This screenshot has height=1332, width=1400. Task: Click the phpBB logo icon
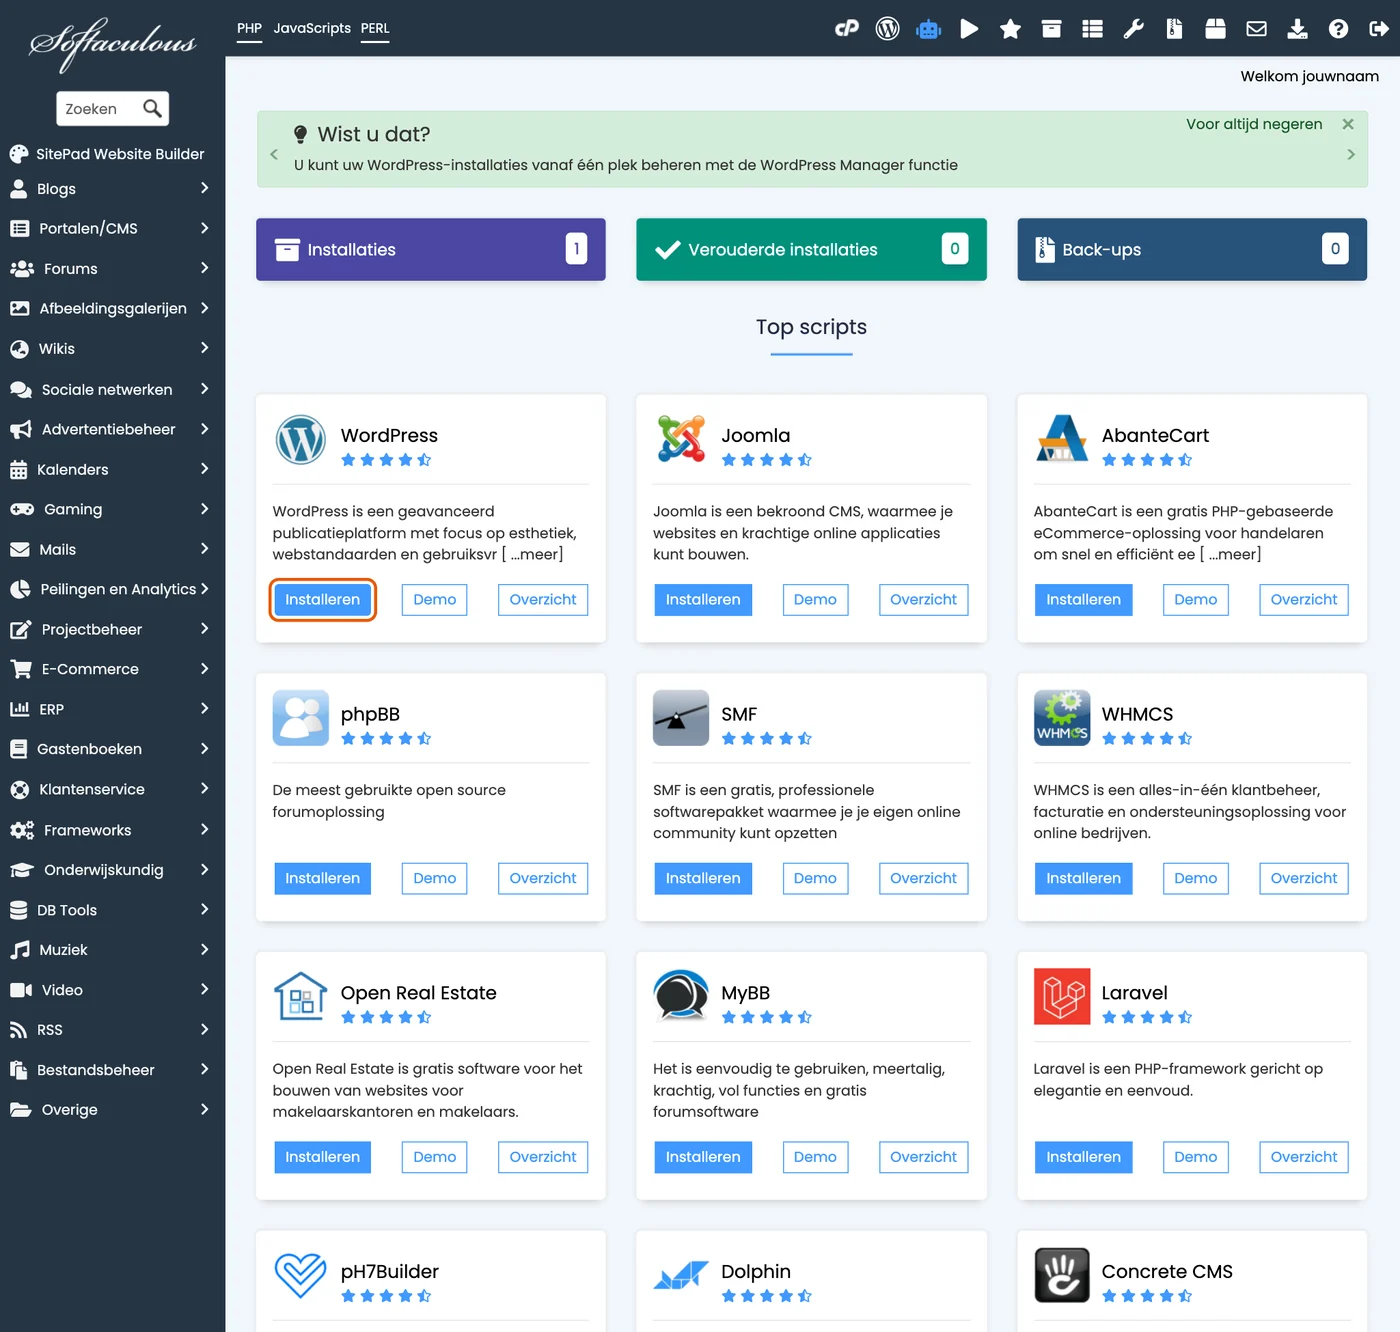[301, 718]
